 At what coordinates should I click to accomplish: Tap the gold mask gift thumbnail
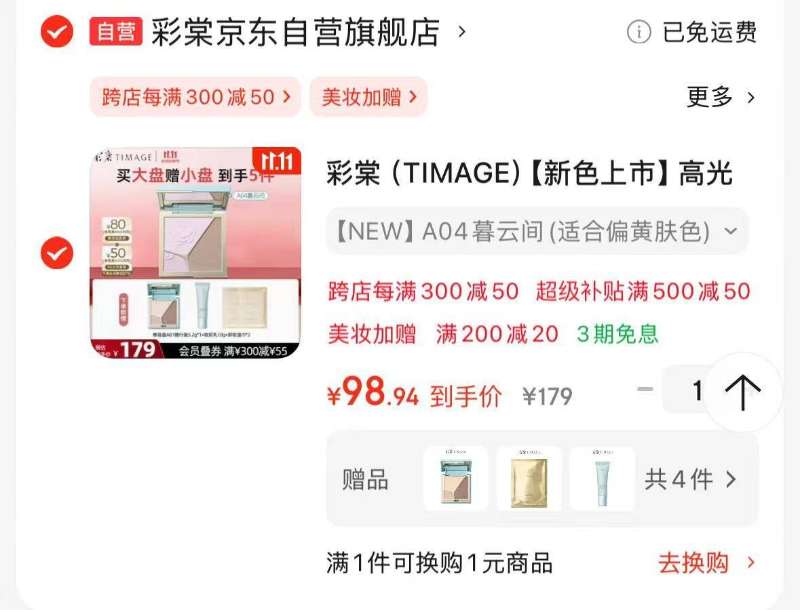(529, 479)
